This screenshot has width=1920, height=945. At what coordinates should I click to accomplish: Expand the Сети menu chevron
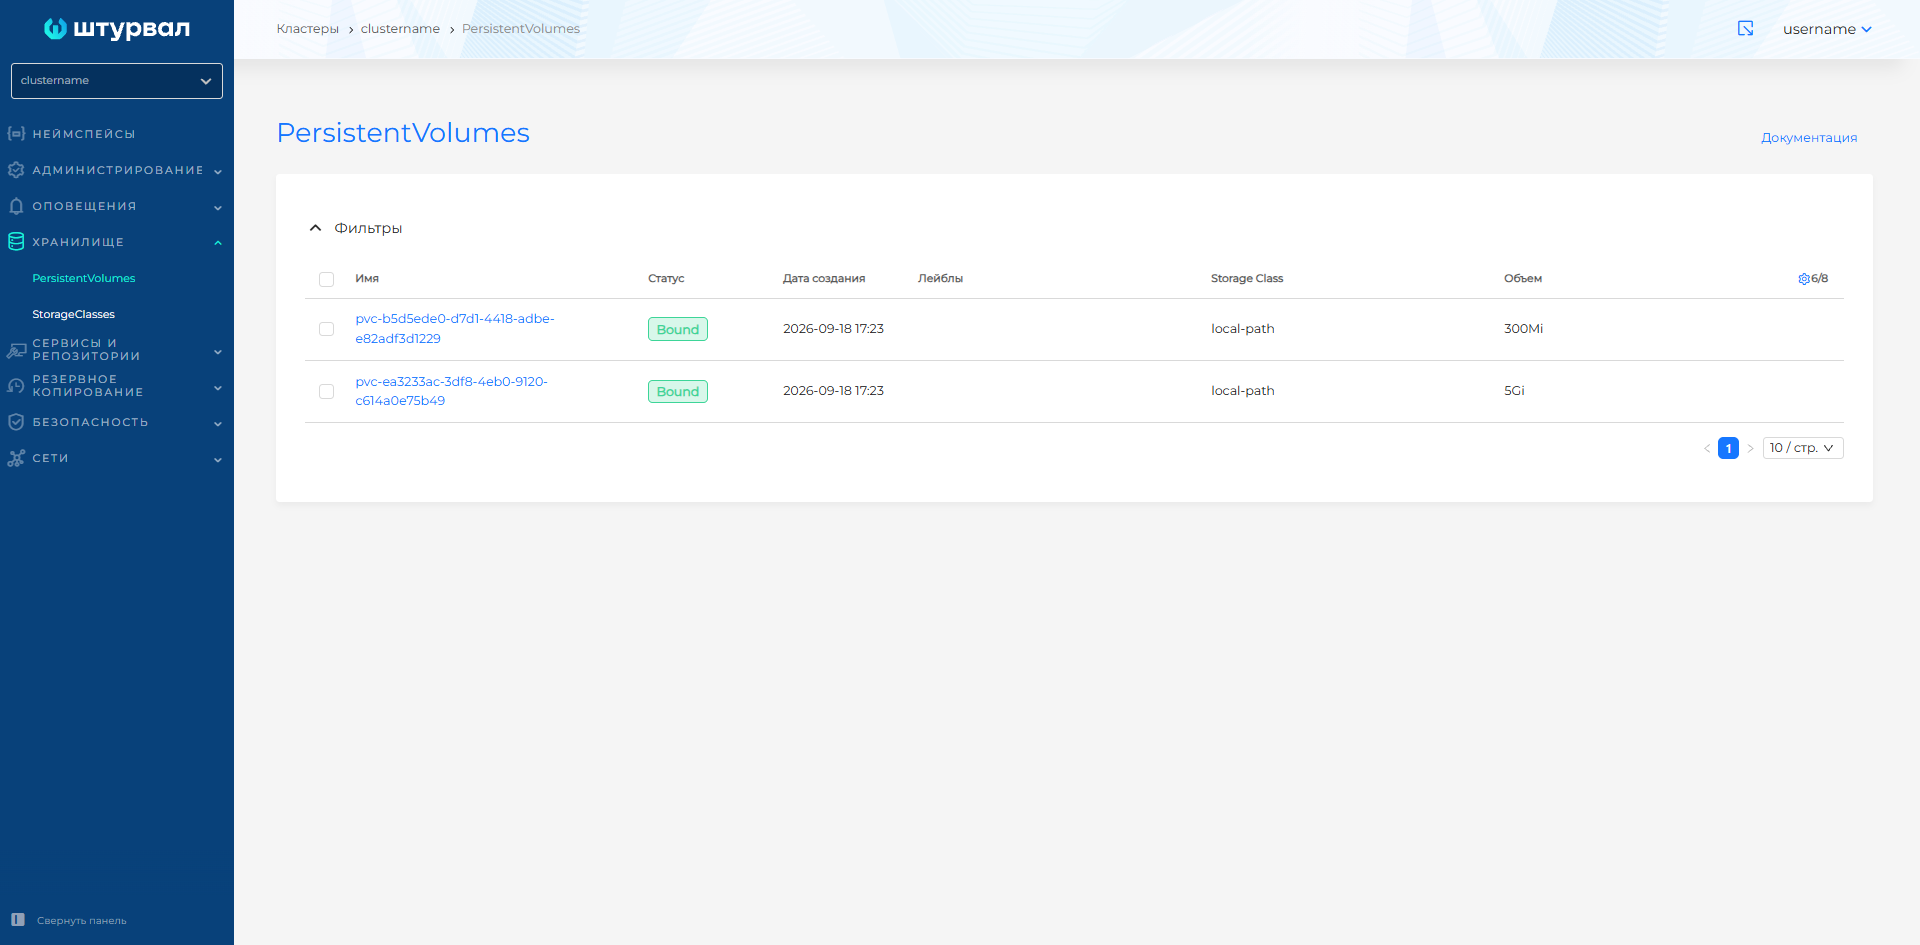(217, 459)
